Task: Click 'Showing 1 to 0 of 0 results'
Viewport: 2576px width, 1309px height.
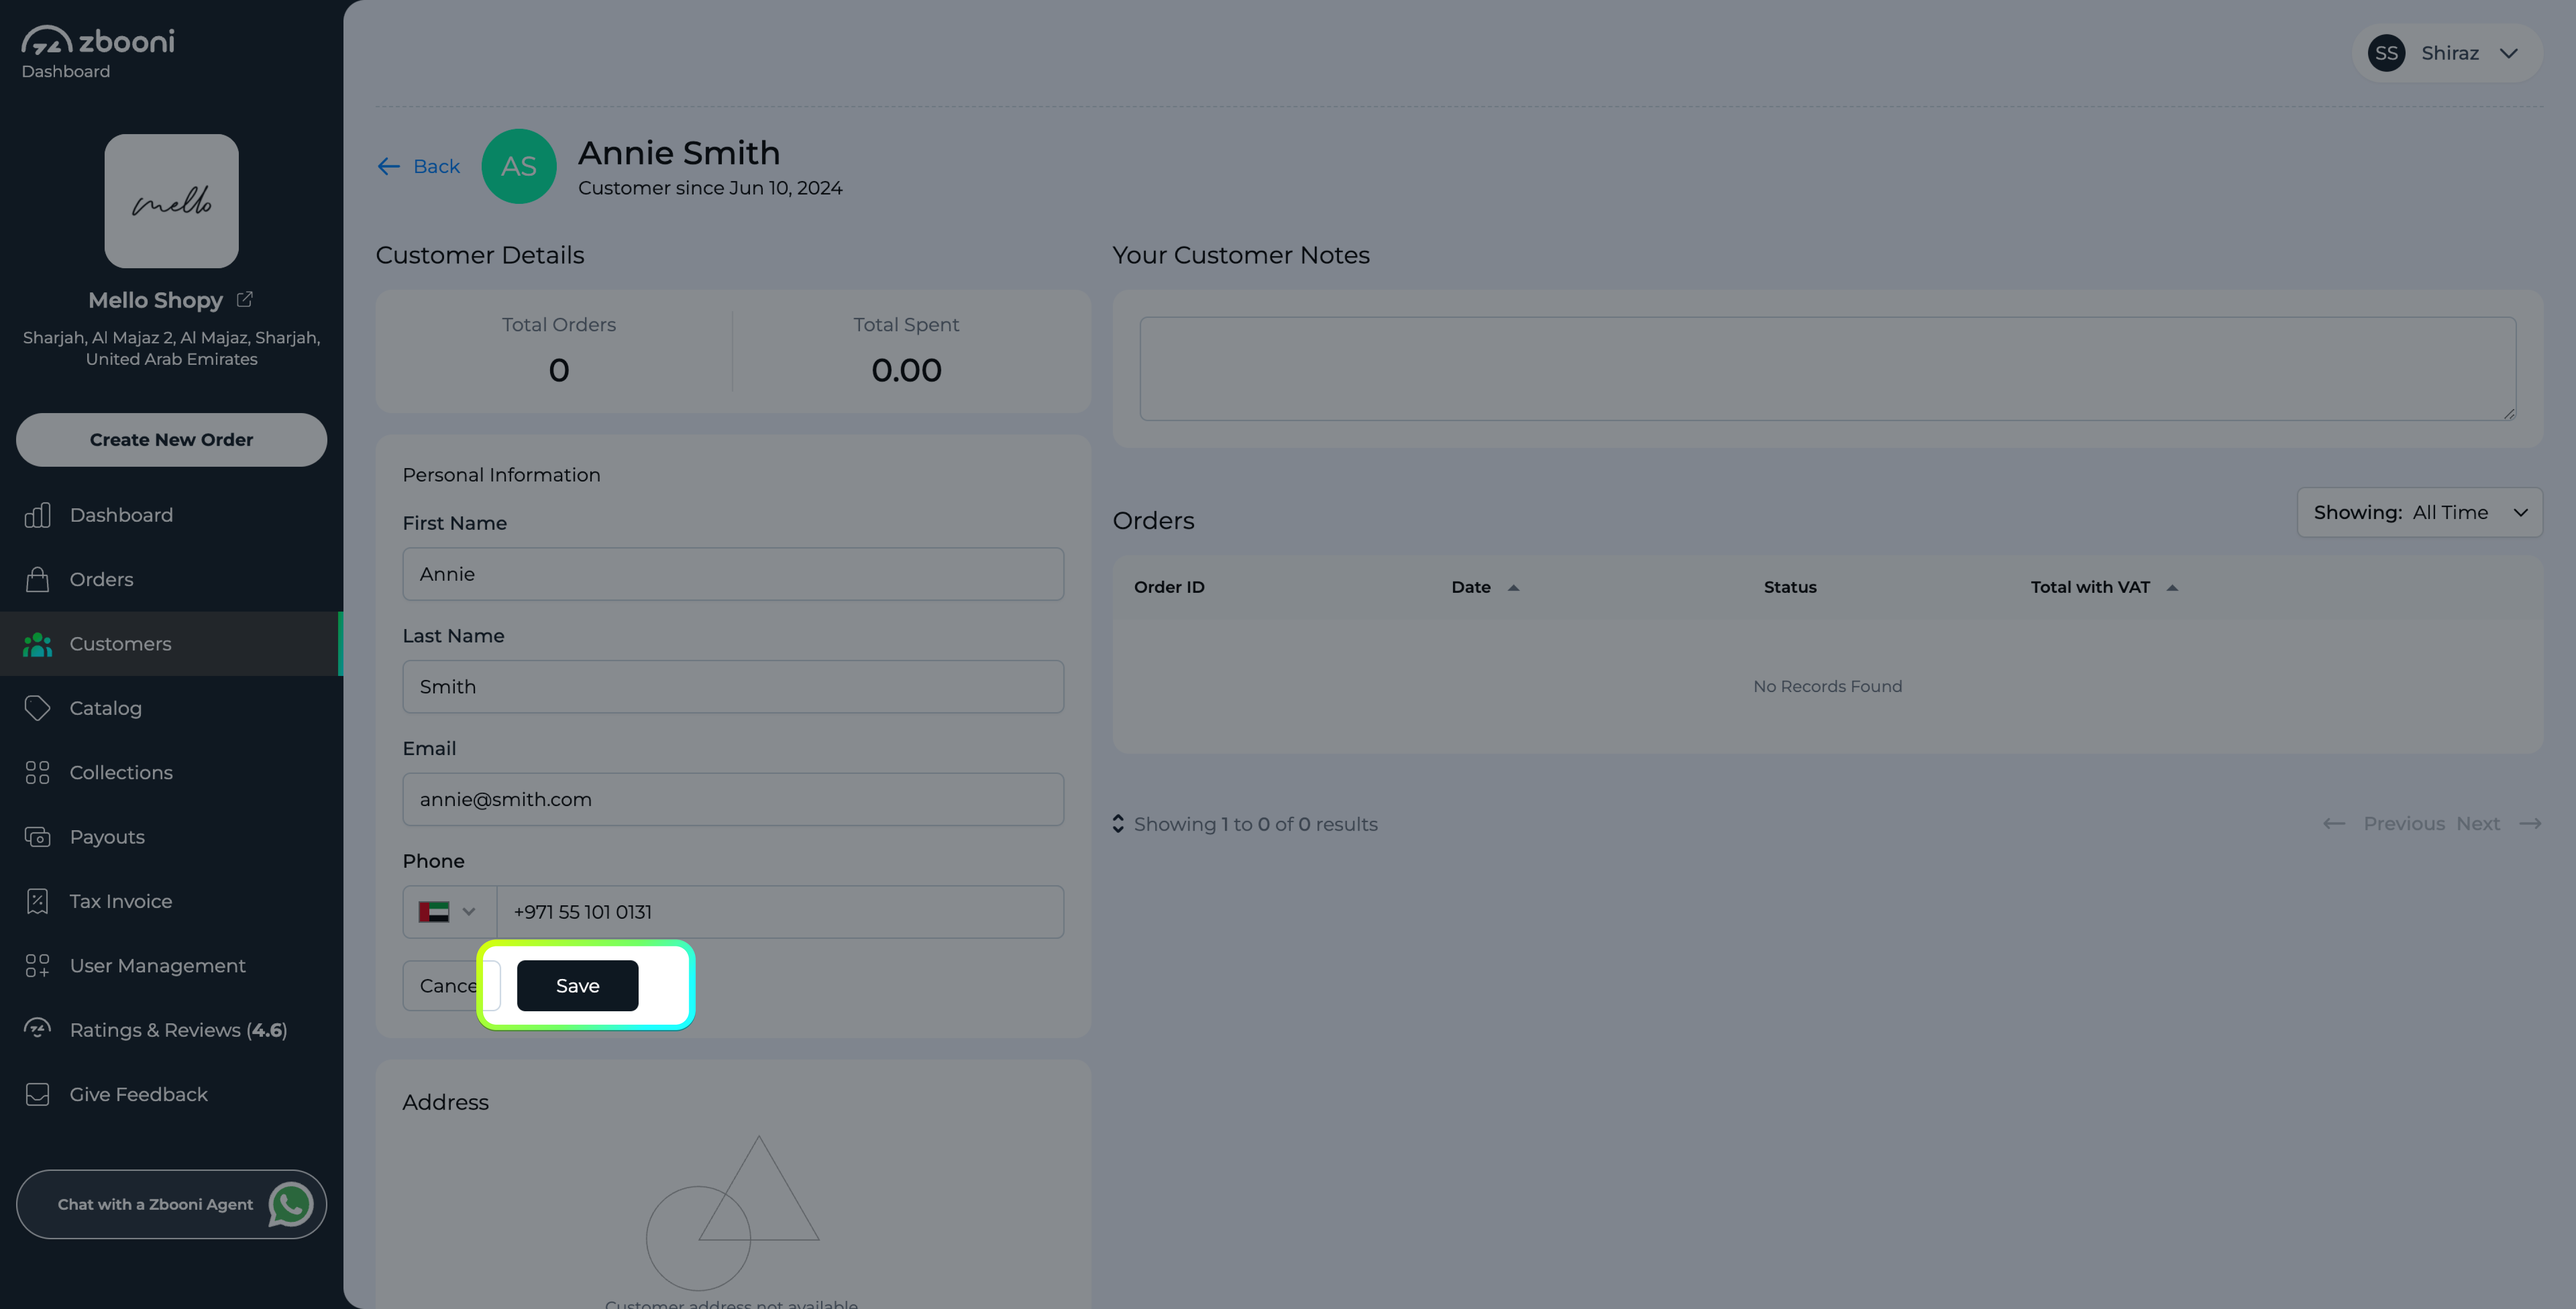Action: (1255, 824)
